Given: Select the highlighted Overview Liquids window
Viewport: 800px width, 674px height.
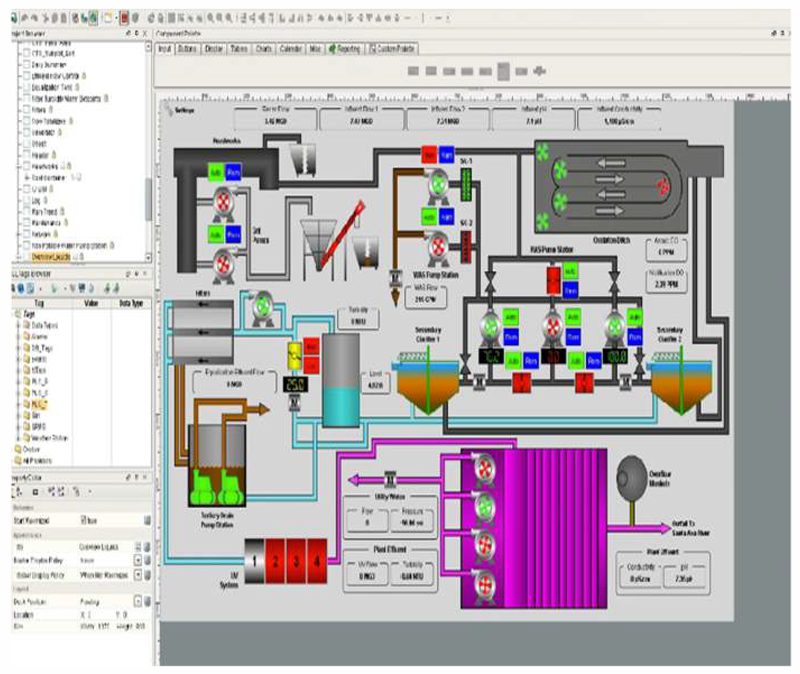Looking at the screenshot, I should click(51, 257).
